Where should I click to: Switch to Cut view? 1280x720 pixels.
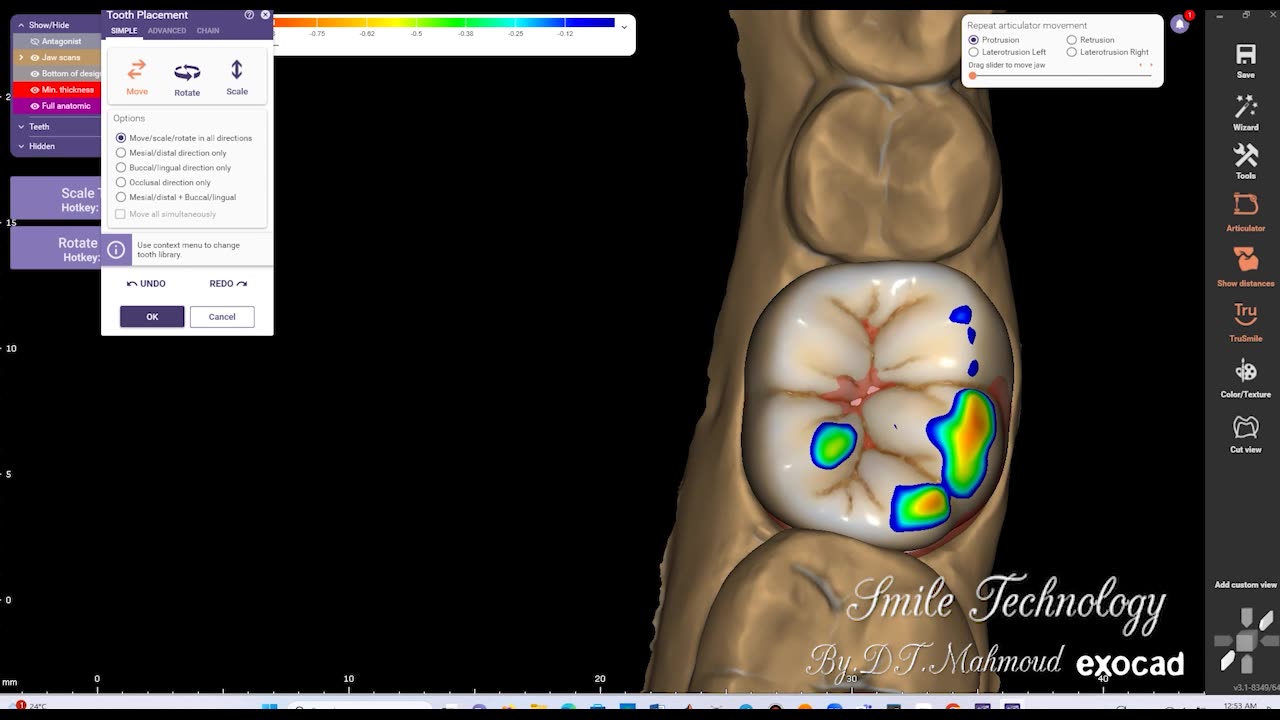click(1245, 434)
